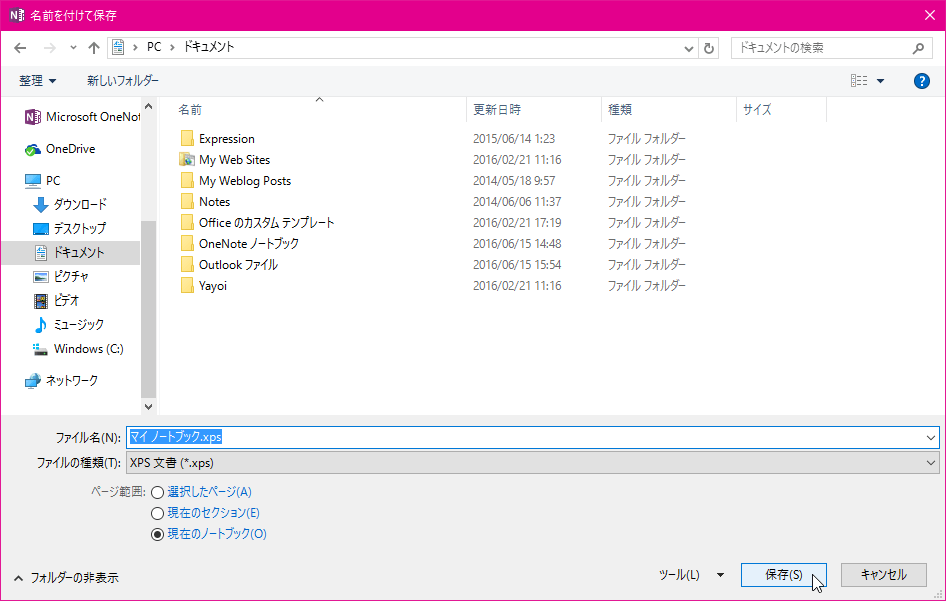This screenshot has width=946, height=601.
Task: Go back with the left arrow
Action: pos(20,48)
